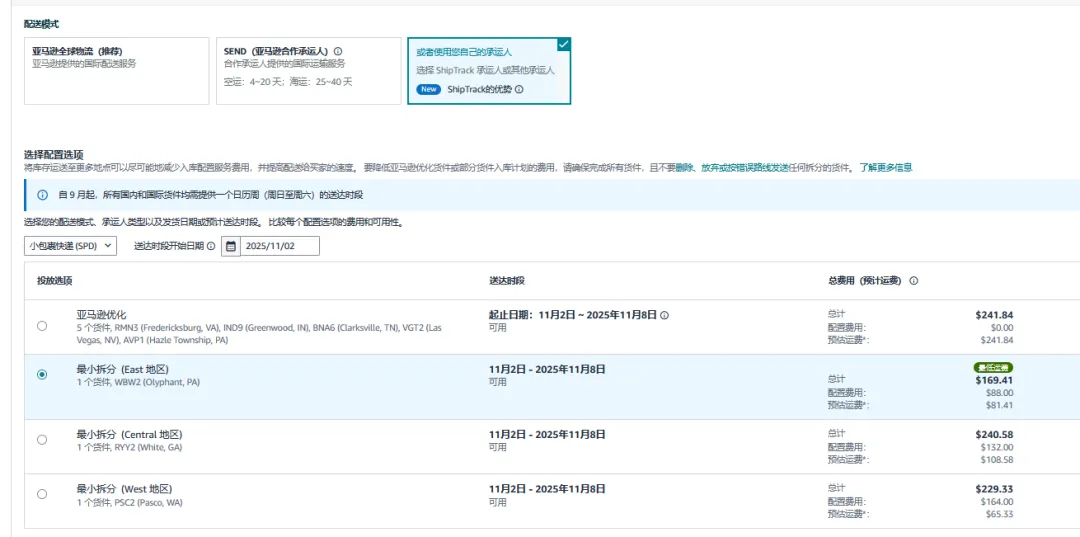Choose SEND (亚马逊合作承运人) shipping mode card
This screenshot has height=537, width=1080.
(309, 71)
